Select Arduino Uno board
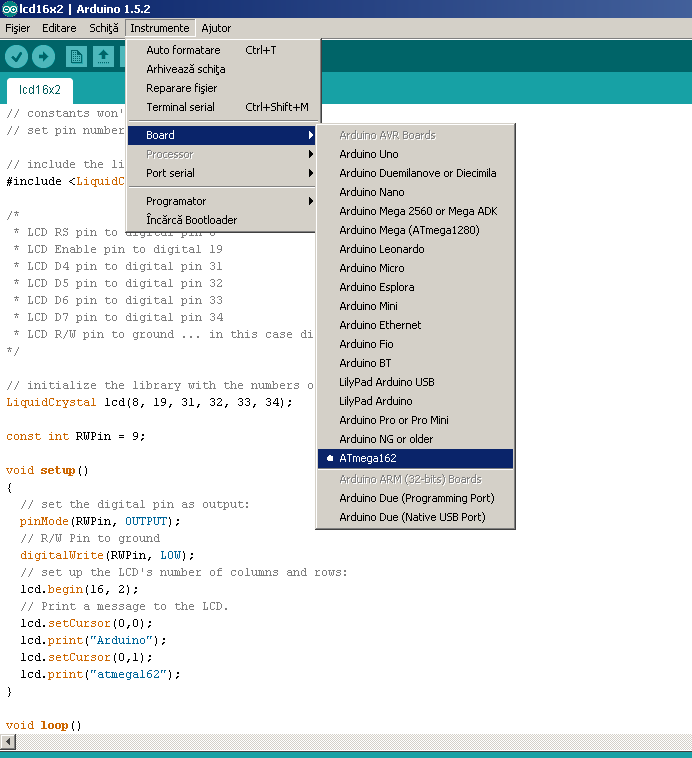Image resolution: width=692 pixels, height=758 pixels. pyautogui.click(x=415, y=154)
